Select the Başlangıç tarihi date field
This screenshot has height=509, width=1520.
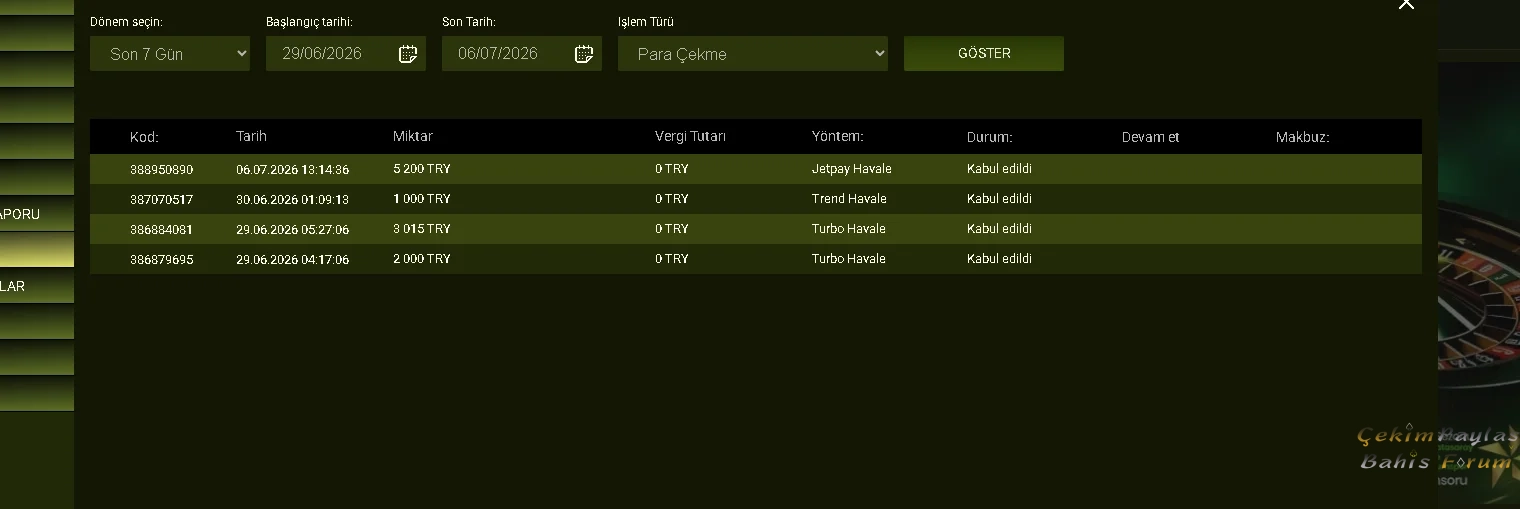[x=346, y=54]
